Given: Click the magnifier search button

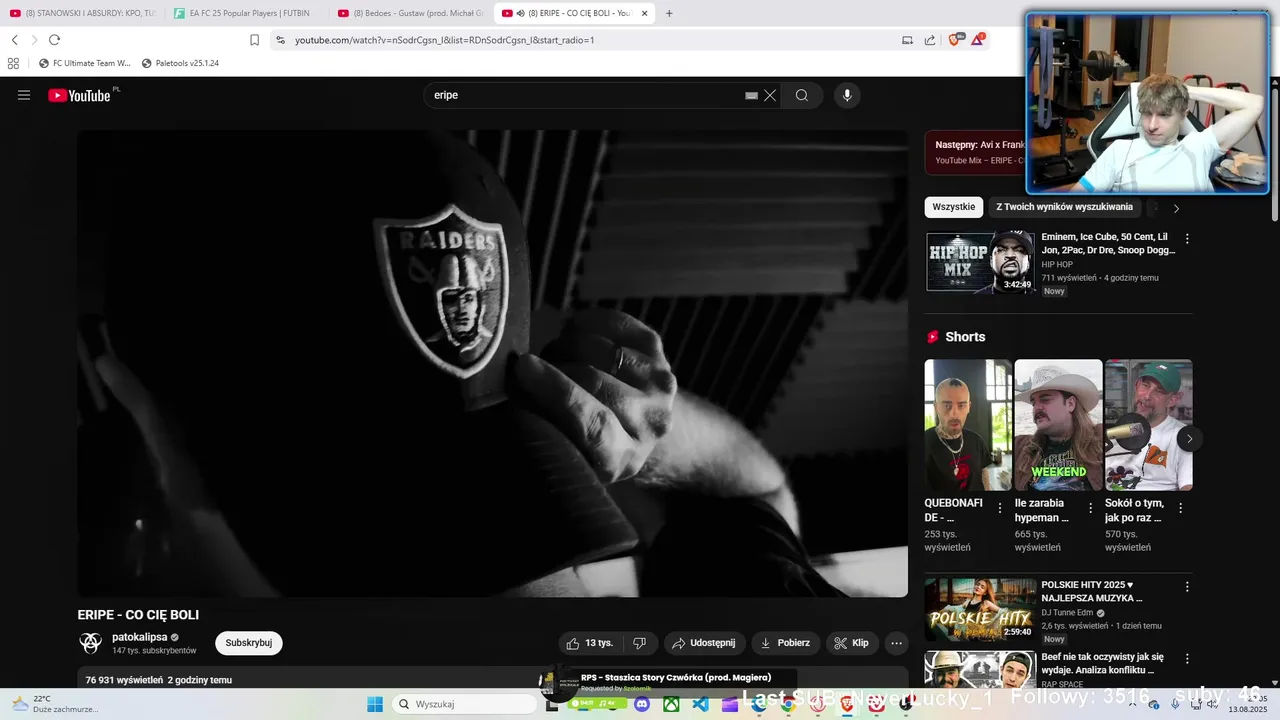Looking at the screenshot, I should (802, 95).
